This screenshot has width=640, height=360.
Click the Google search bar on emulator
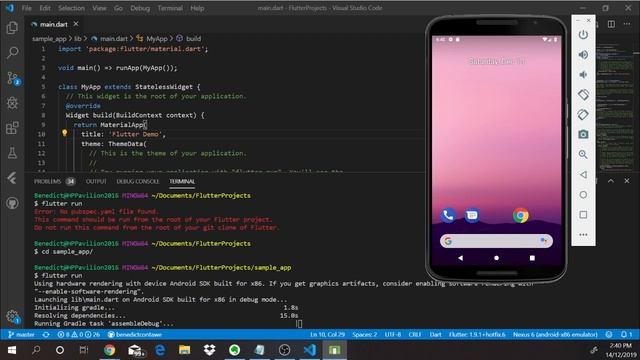496,241
